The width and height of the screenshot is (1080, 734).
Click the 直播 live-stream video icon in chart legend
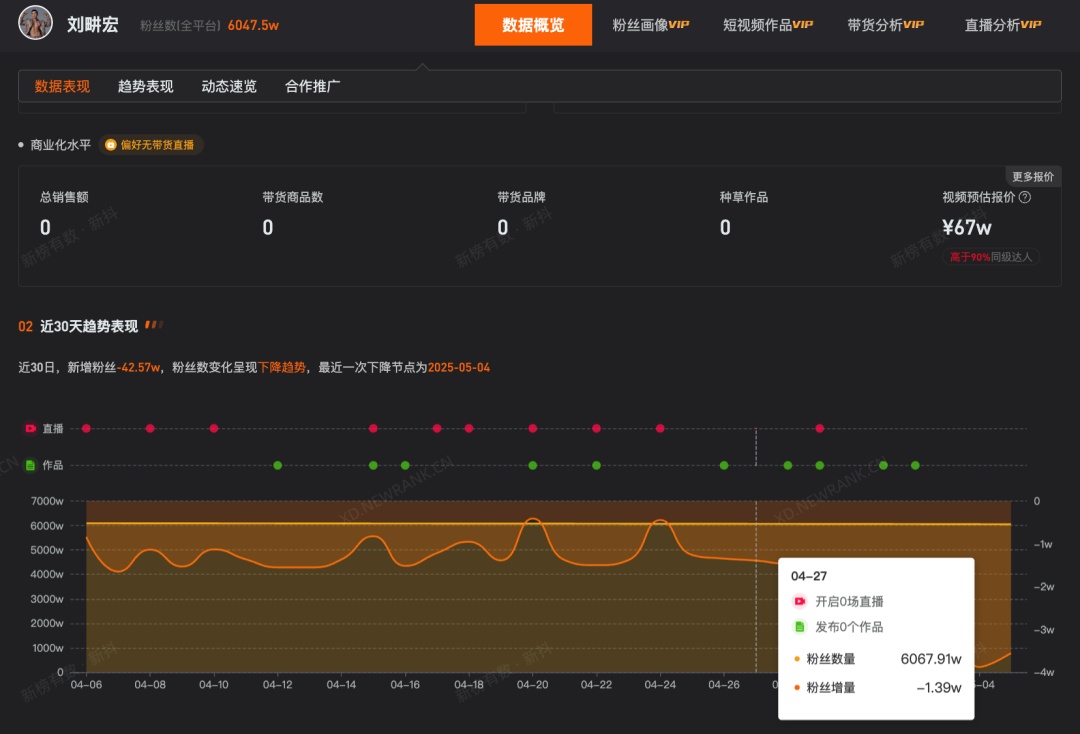(30, 428)
